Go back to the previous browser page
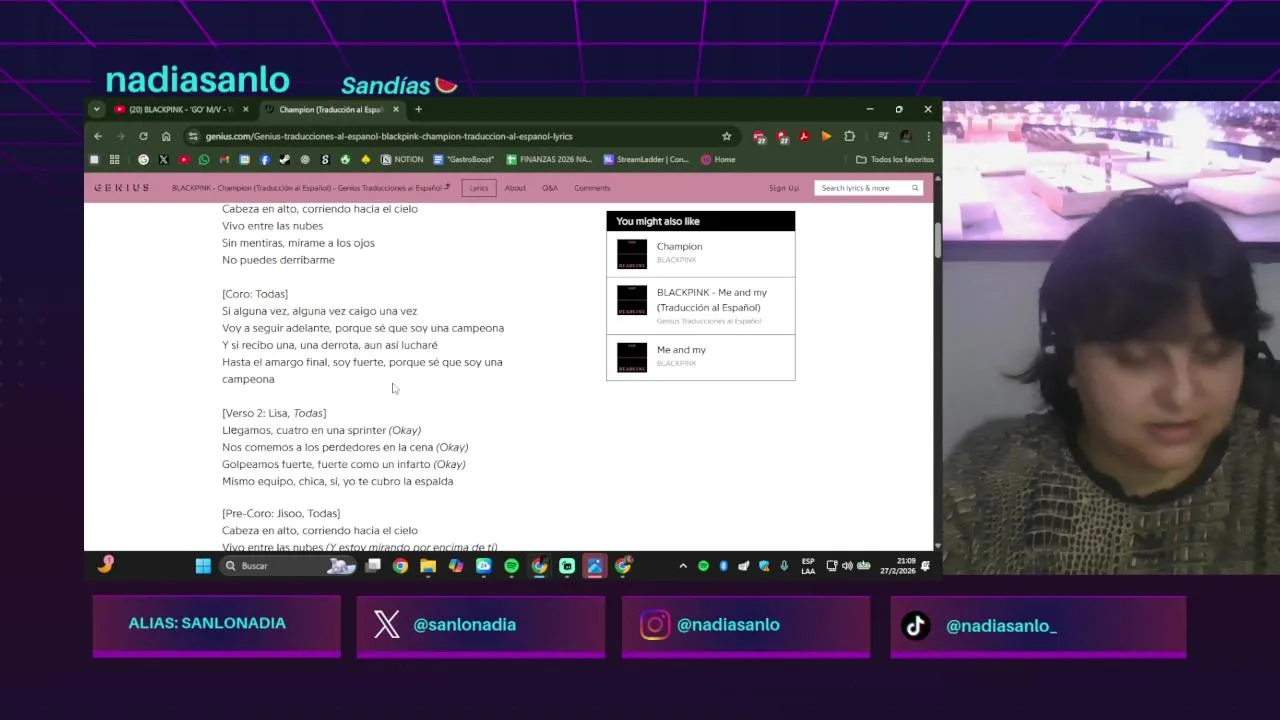 click(x=98, y=136)
